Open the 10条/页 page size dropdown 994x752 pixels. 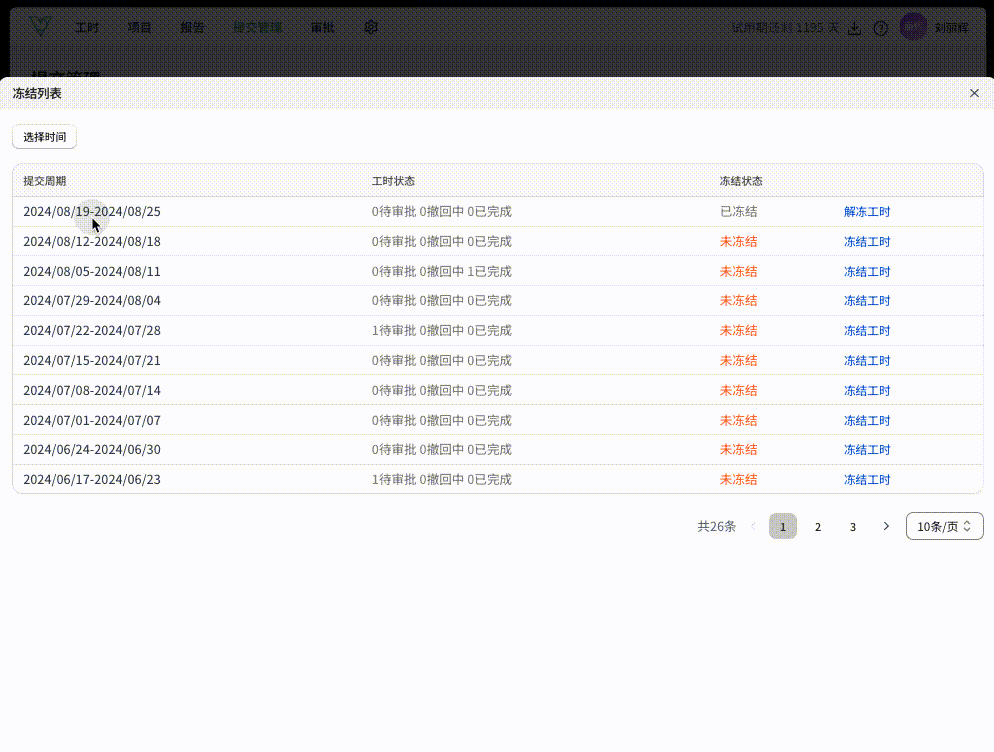click(944, 526)
